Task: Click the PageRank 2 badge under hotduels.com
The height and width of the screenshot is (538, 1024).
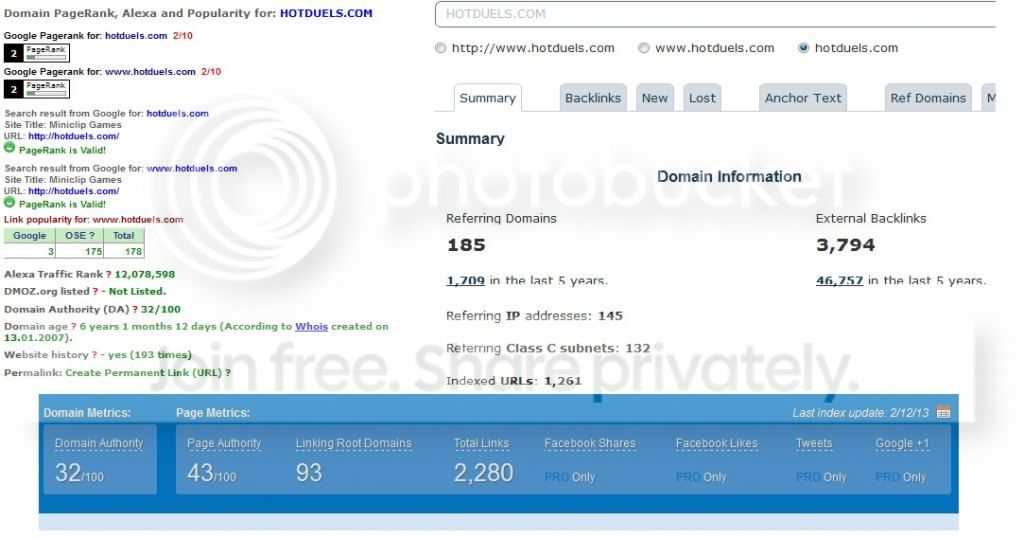Action: [x=37, y=53]
